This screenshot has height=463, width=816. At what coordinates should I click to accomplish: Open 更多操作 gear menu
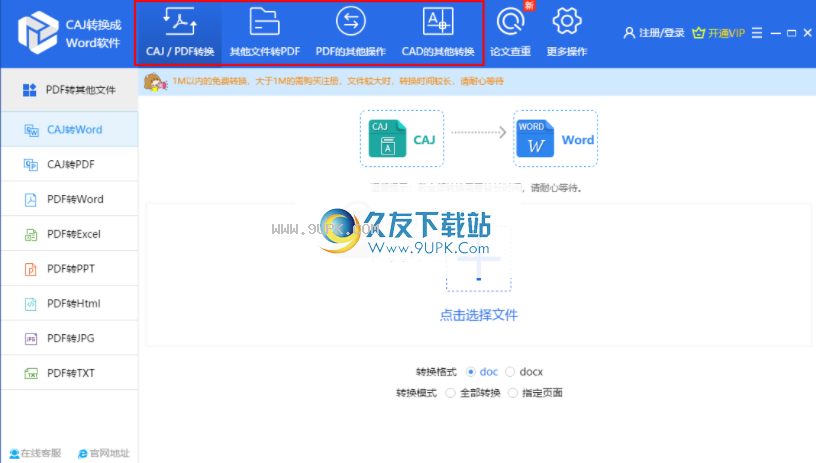567,33
